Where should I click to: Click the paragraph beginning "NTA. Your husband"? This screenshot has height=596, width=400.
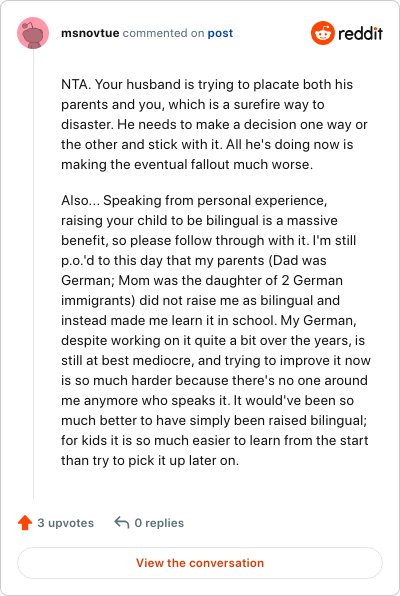point(214,124)
